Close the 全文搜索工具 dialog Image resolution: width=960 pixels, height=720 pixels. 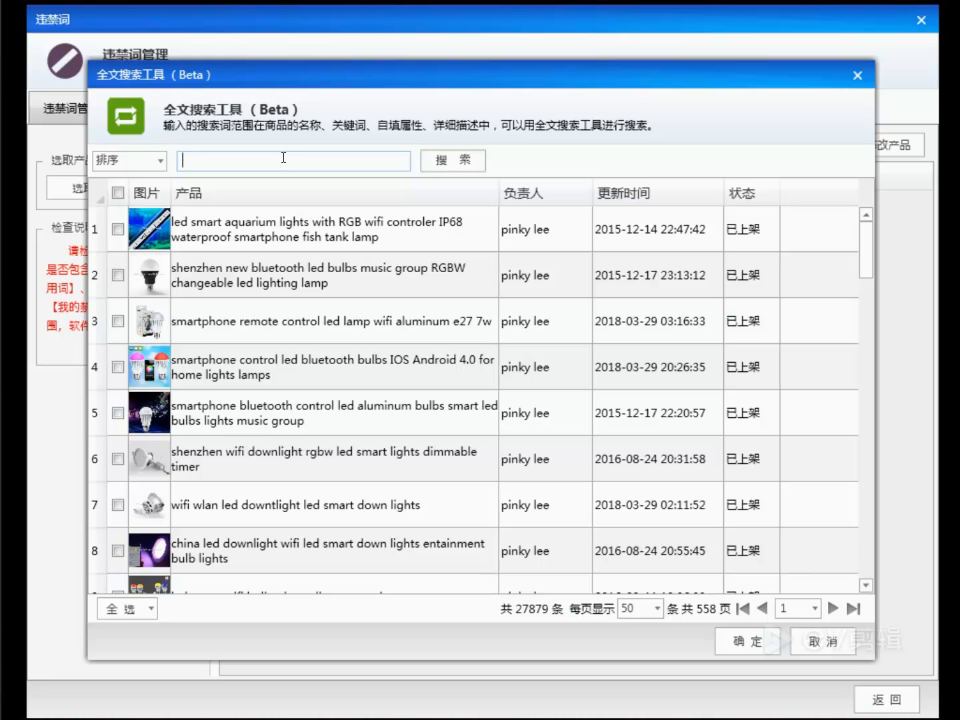857,75
